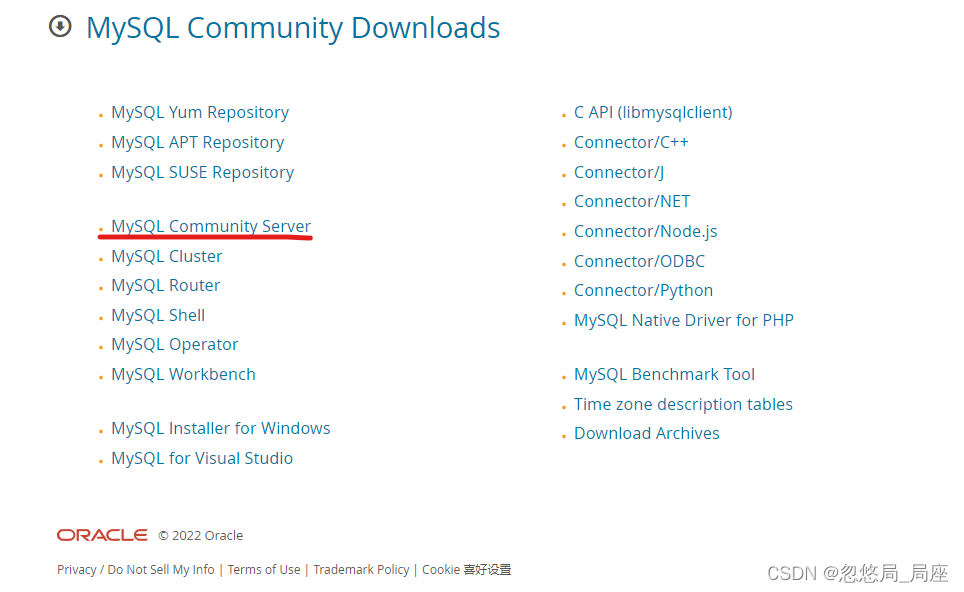
Task: Click the download circle icon beside the title
Action: point(60,26)
